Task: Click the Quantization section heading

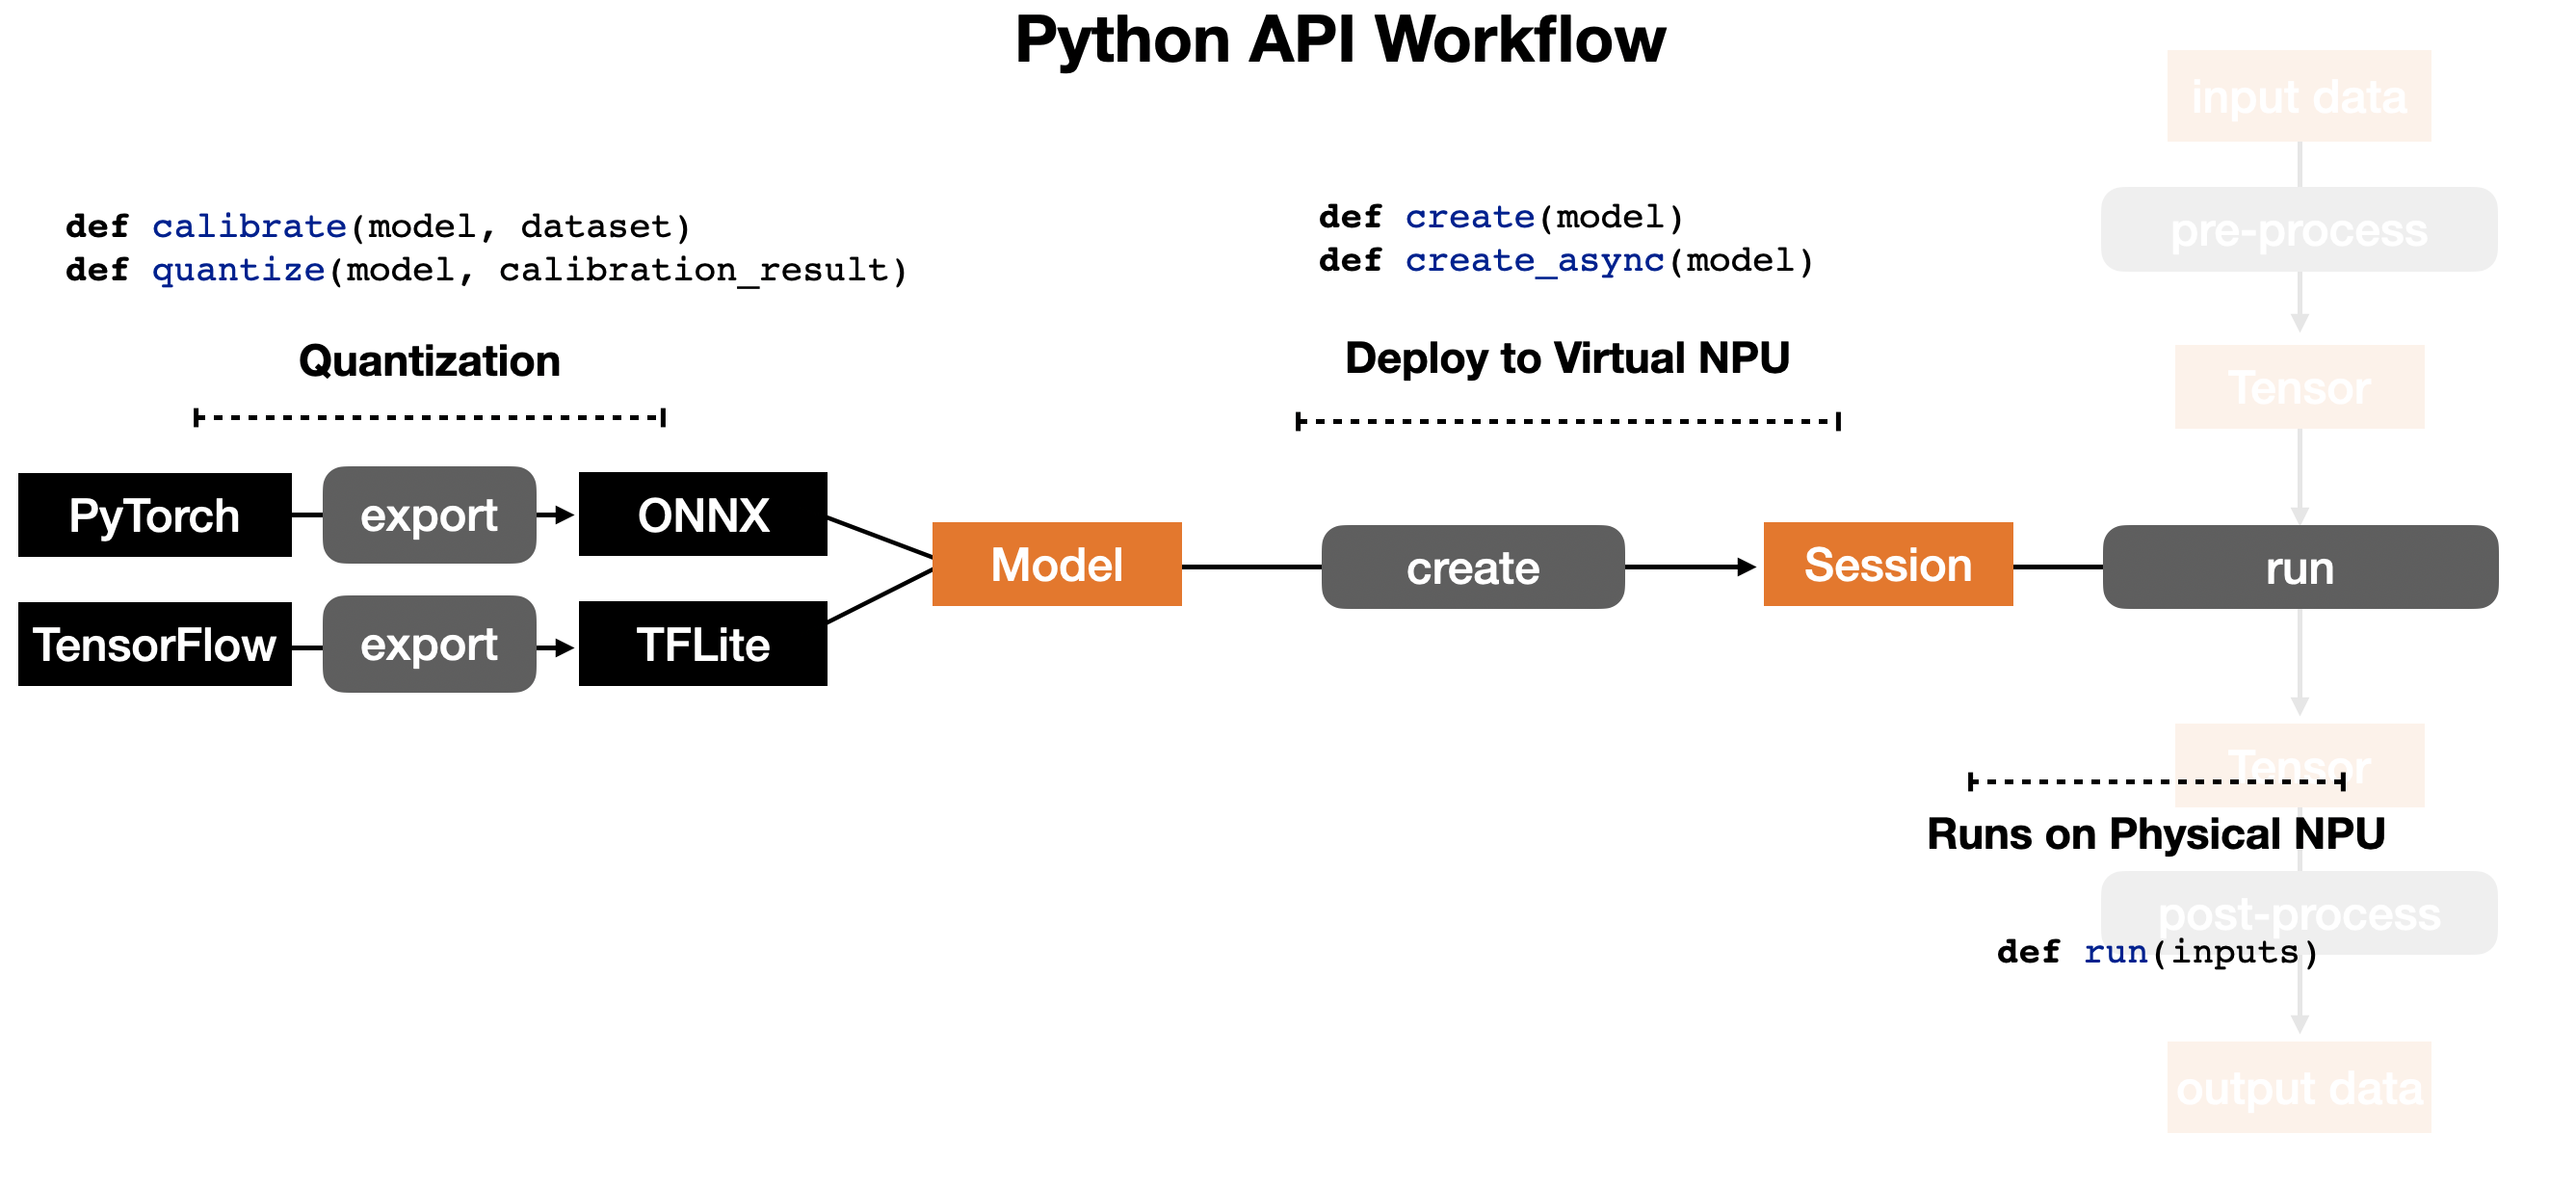Action: pyautogui.click(x=429, y=361)
